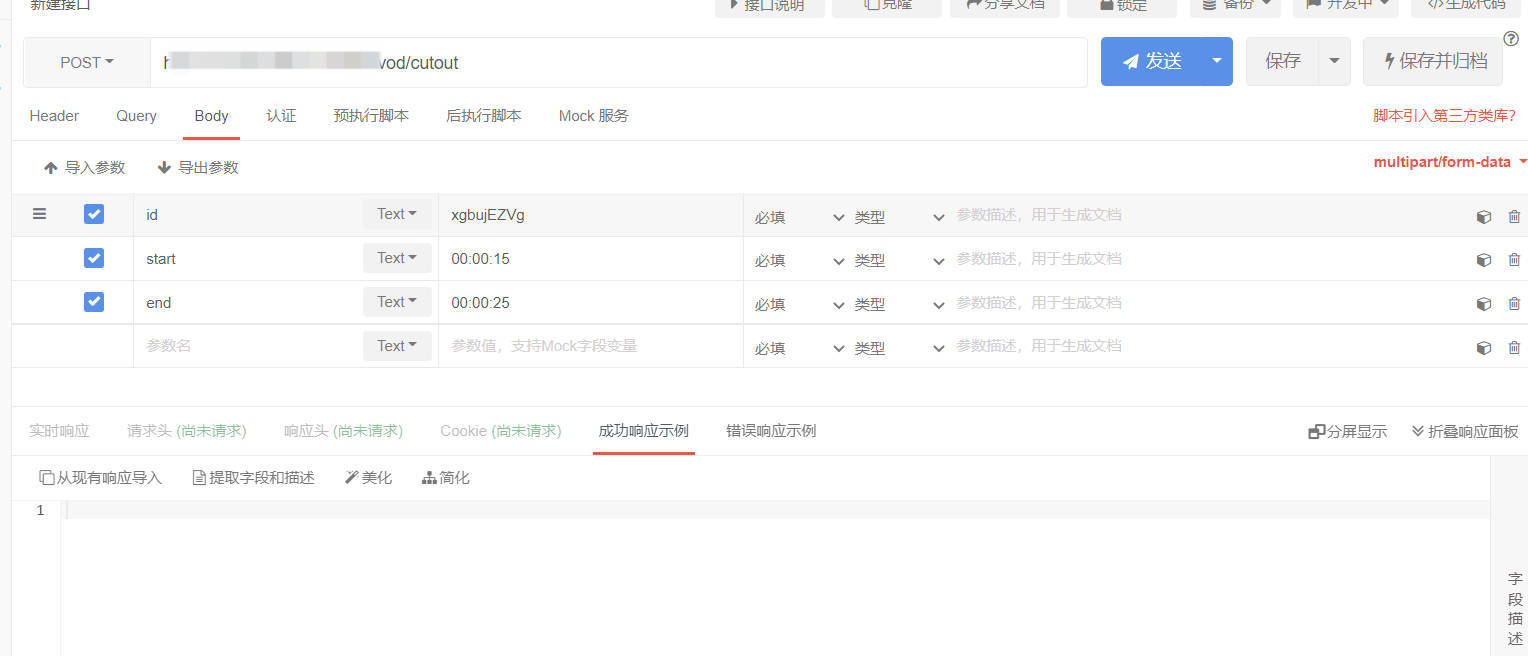The image size is (1528, 656).
Task: Open the 类型 dropdown in the id row
Action: 899,217
